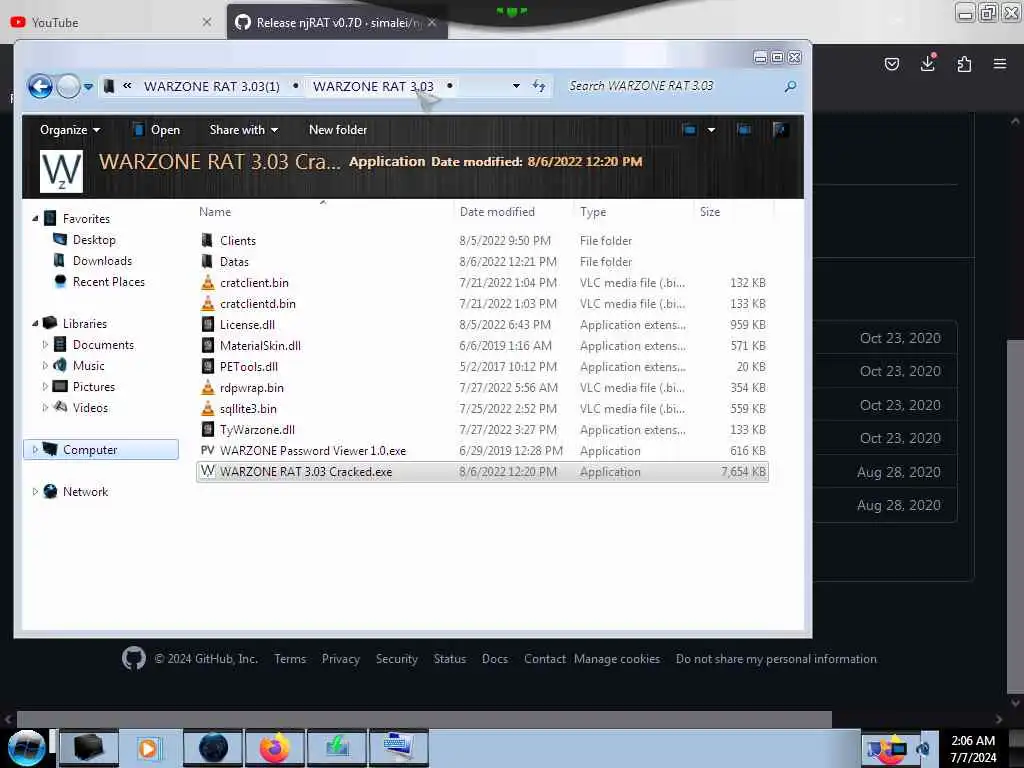Open Firefox hamburger application menu

1000,64
